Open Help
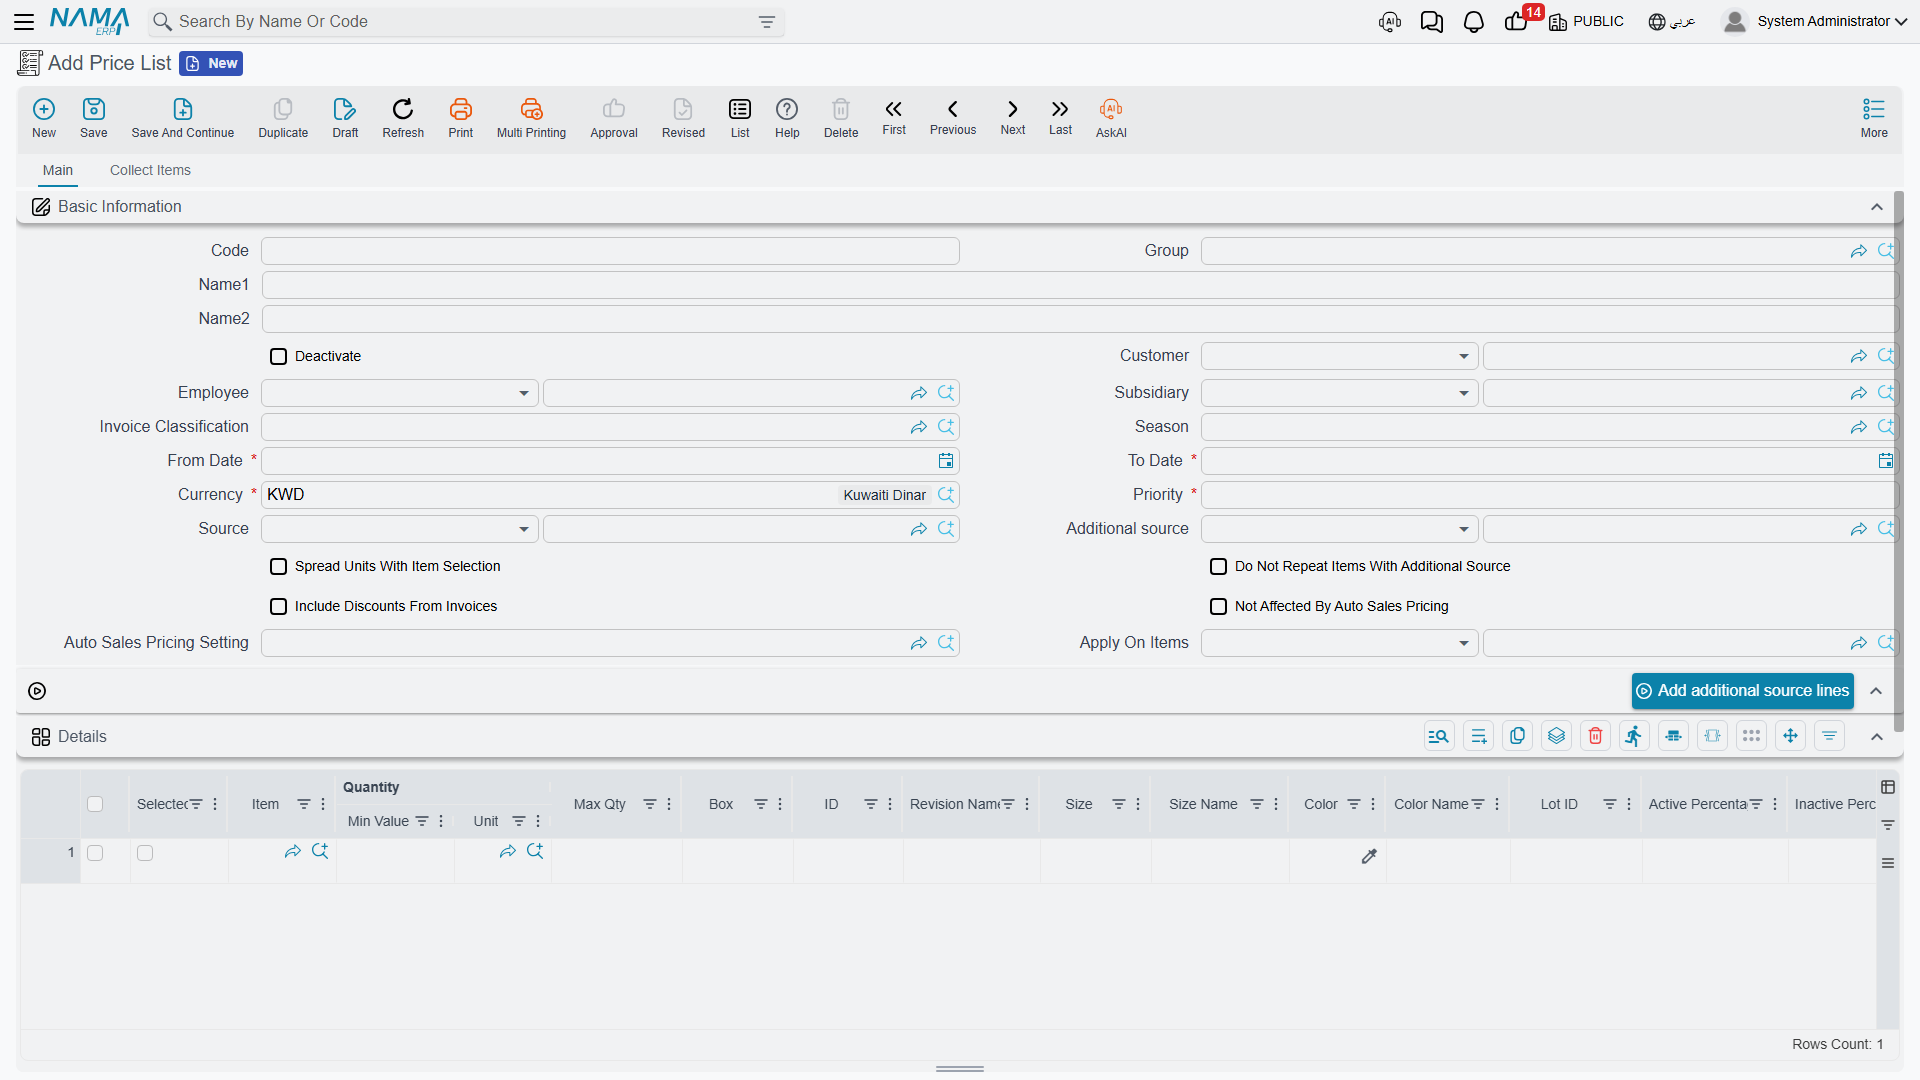Image resolution: width=1920 pixels, height=1080 pixels. (787, 118)
